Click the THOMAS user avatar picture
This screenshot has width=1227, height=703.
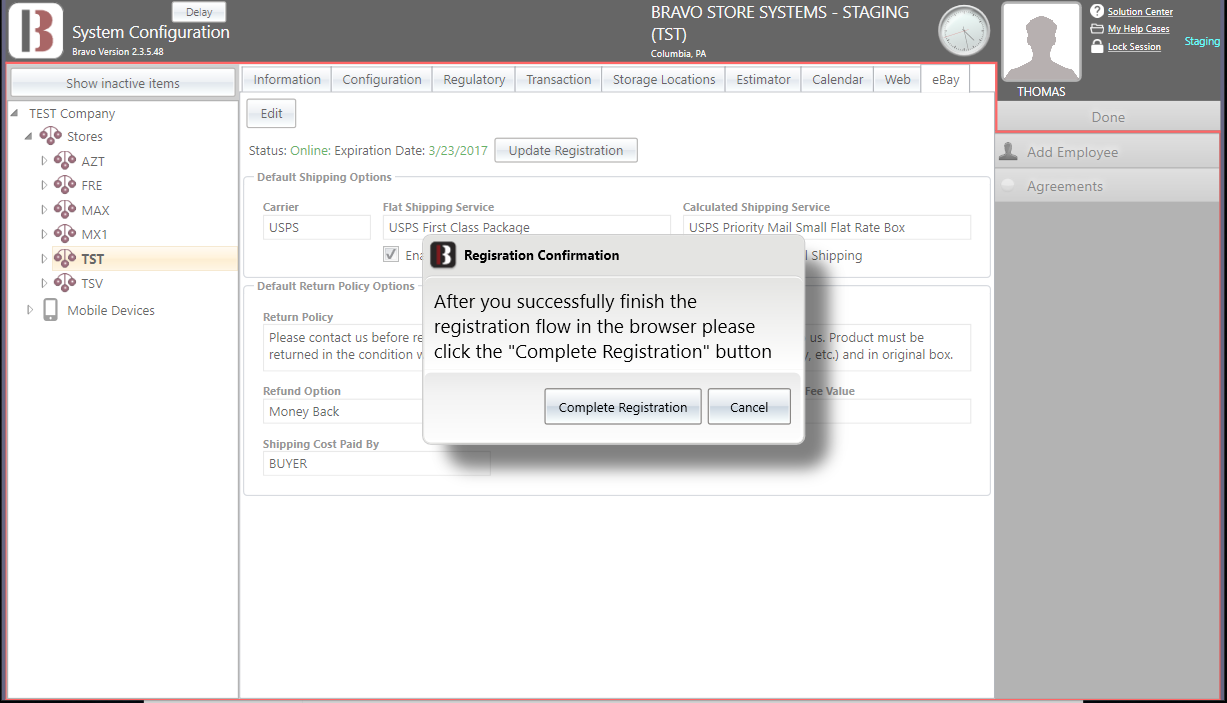pyautogui.click(x=1041, y=42)
